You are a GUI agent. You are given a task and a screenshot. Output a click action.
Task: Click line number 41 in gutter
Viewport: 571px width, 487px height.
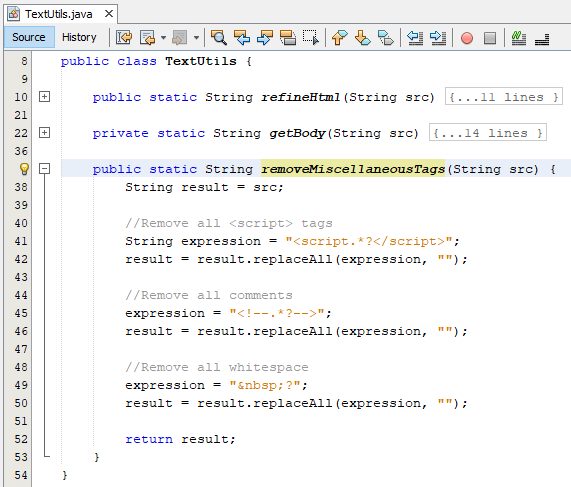21,241
